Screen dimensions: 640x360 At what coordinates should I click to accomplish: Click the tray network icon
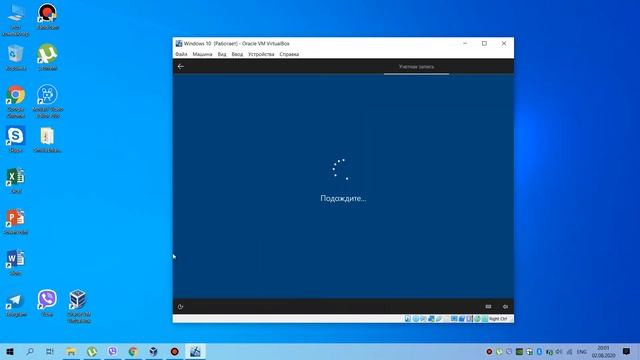pos(569,352)
